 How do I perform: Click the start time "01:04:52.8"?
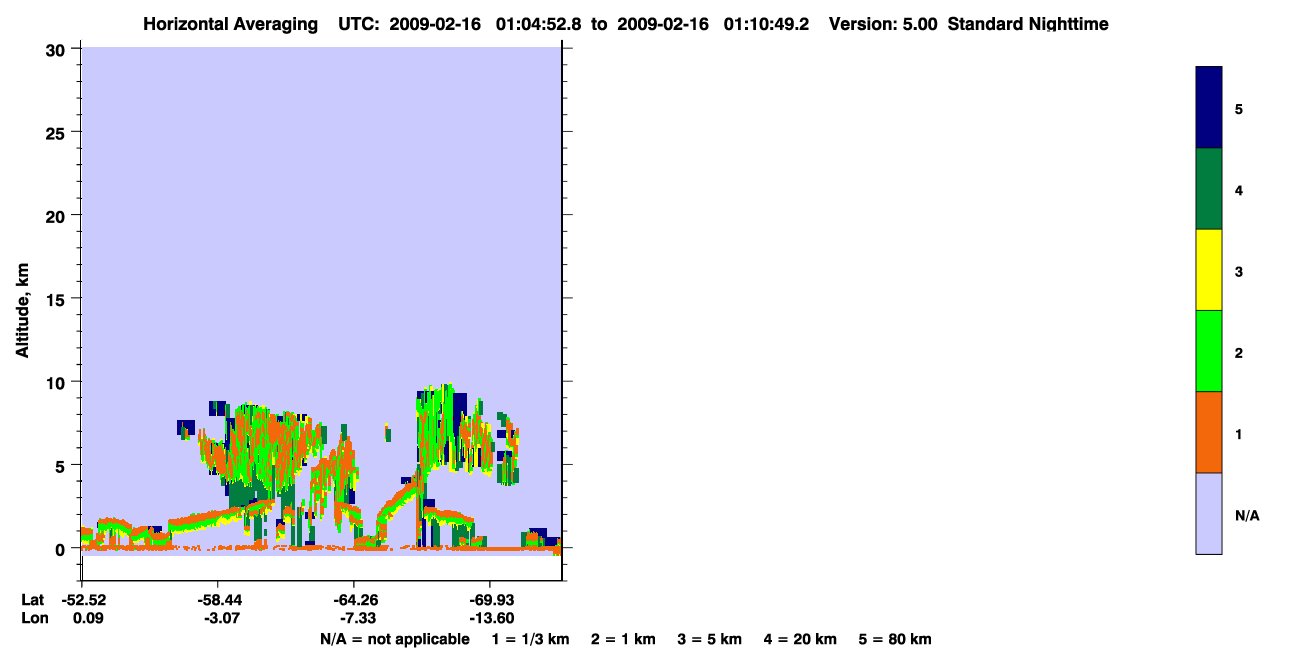point(538,24)
